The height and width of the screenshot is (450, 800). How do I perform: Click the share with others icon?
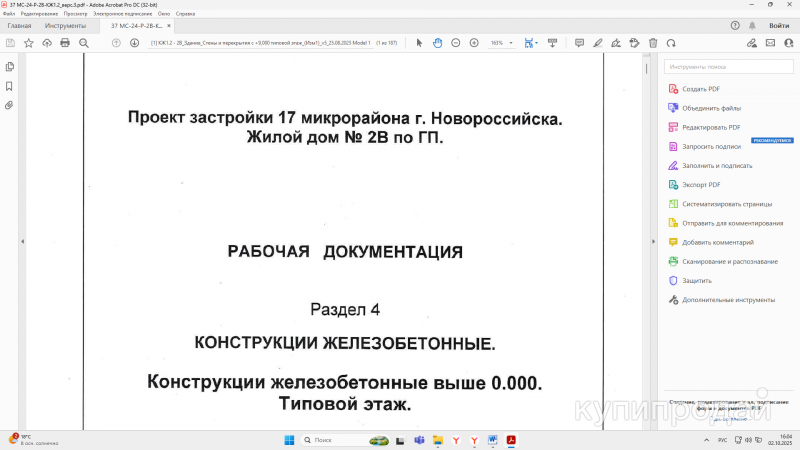pos(789,43)
